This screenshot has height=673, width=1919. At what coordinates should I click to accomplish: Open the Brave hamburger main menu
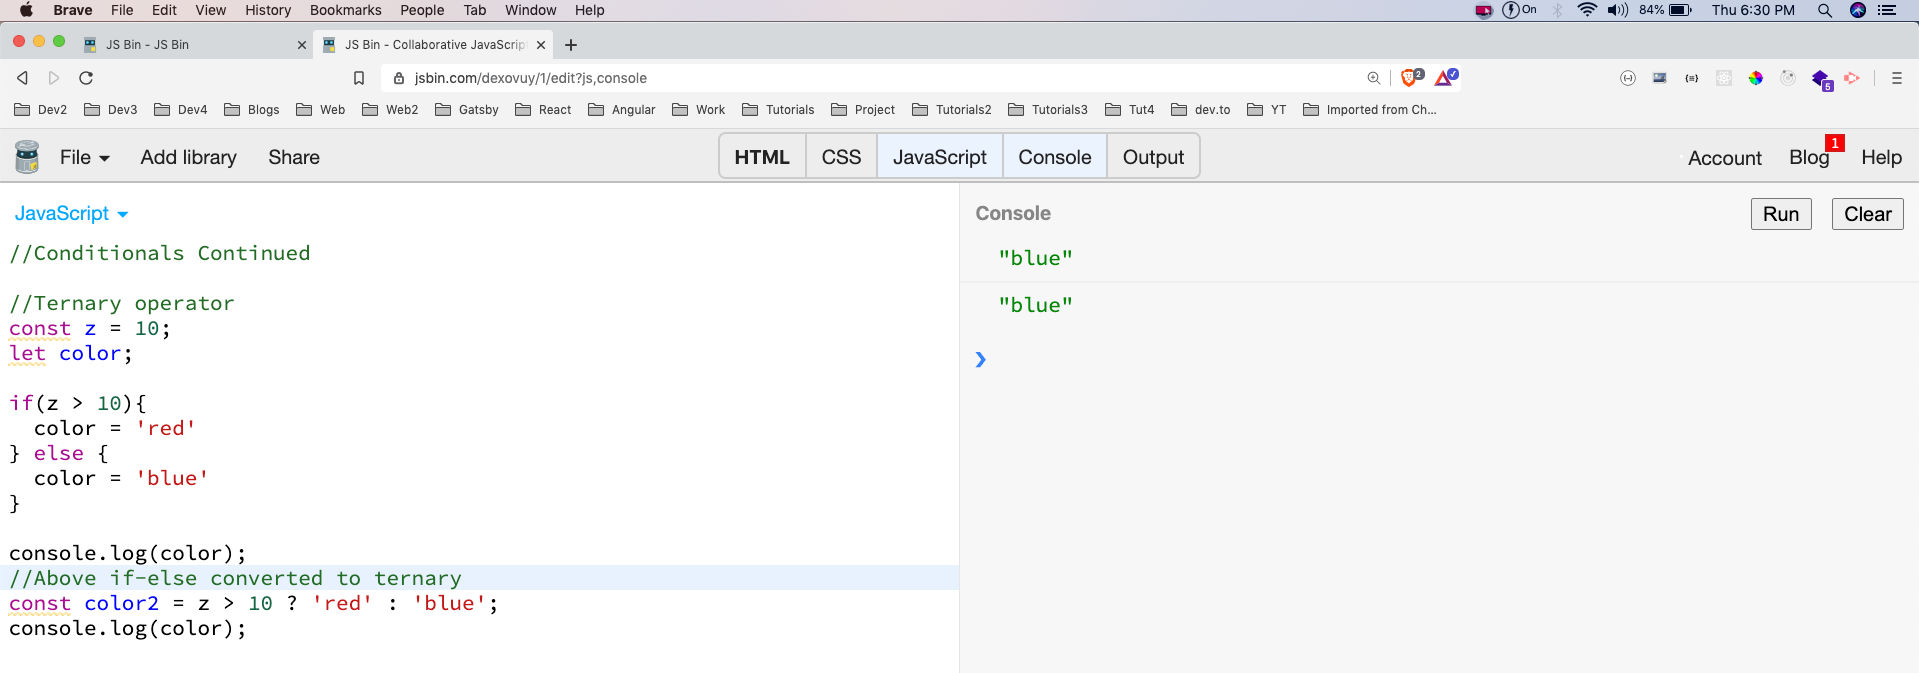pos(1896,78)
